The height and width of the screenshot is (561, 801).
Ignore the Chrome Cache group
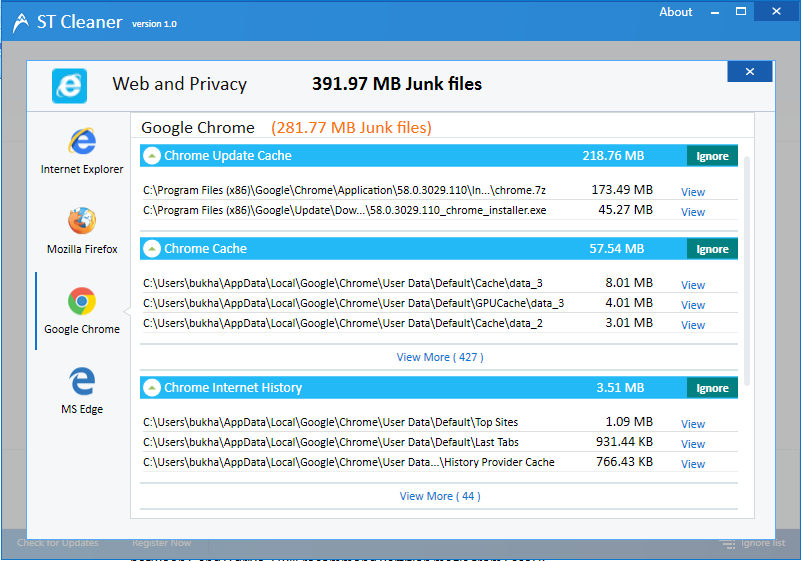[x=712, y=249]
